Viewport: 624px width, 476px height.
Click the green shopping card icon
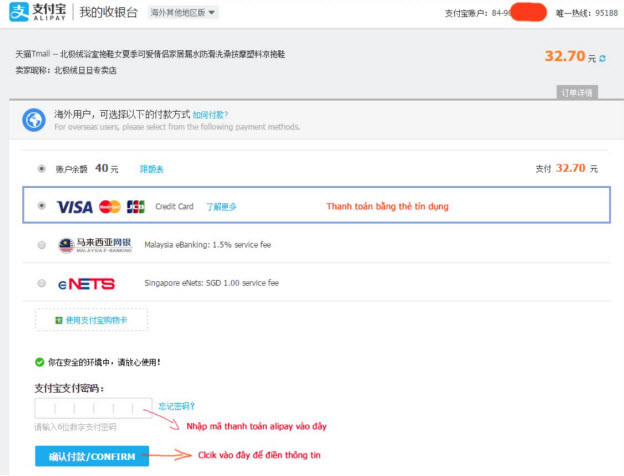(x=59, y=320)
